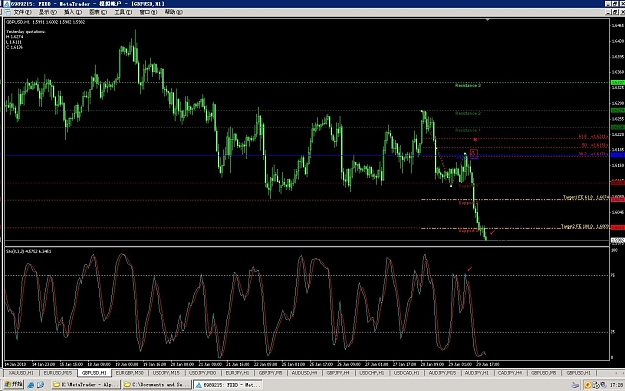Open the 文件(F) file menu
Image resolution: width=625 pixels, height=391 pixels.
(22, 12)
